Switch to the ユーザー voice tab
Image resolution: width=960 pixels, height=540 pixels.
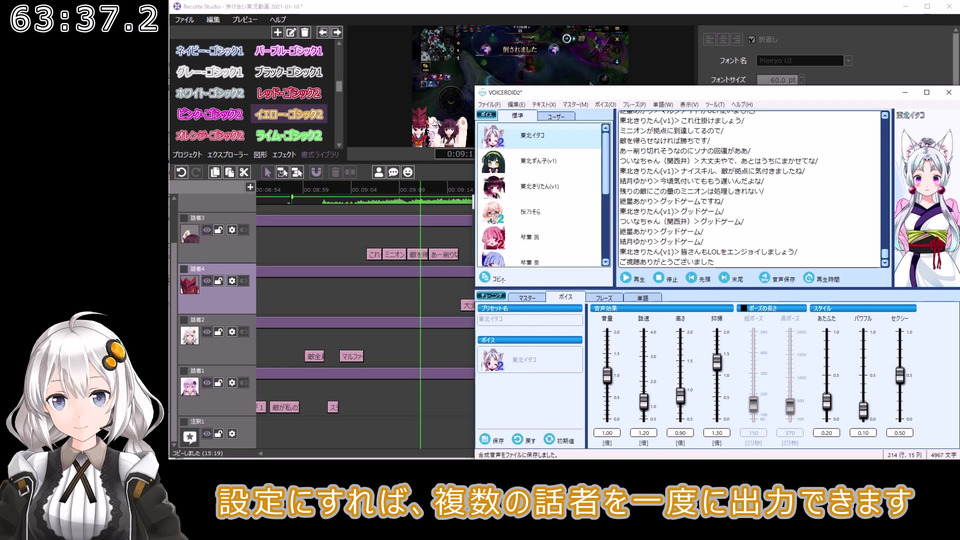(556, 116)
